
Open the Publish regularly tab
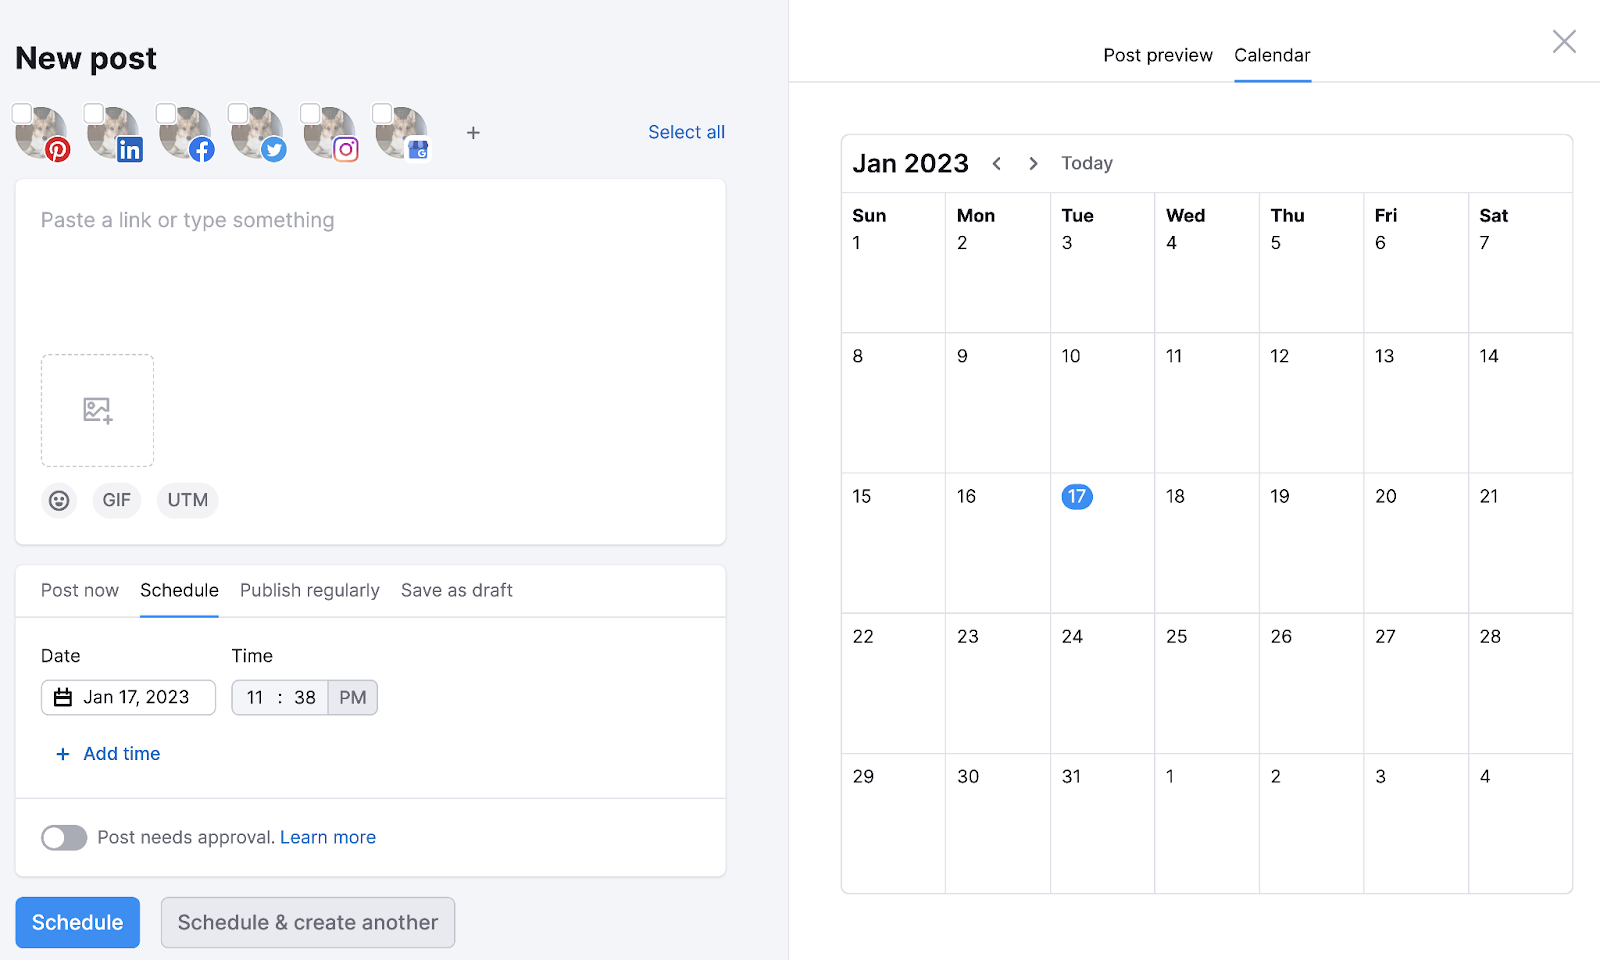[x=309, y=590]
